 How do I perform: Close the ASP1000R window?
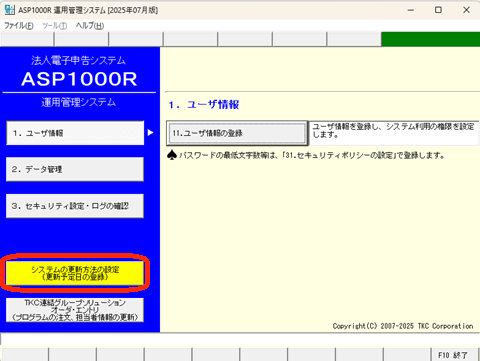pyautogui.click(x=466, y=10)
